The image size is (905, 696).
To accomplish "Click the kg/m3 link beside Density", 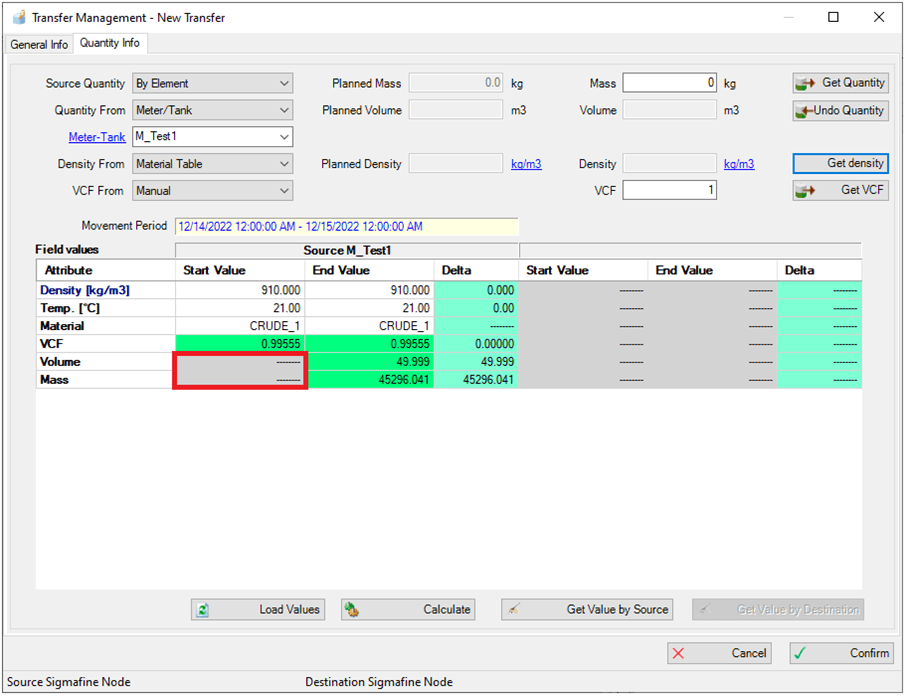I will coord(738,163).
